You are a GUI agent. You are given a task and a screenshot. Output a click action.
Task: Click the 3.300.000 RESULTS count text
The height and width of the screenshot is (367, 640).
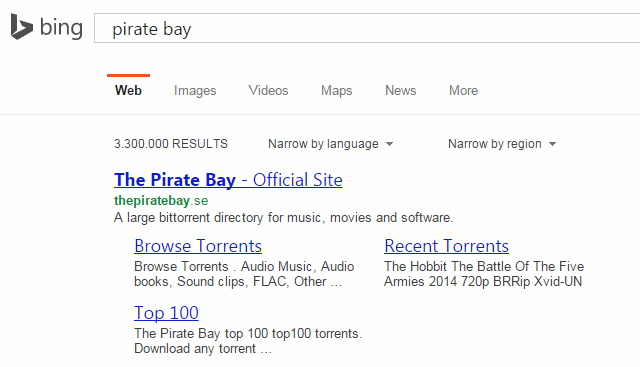tap(171, 144)
